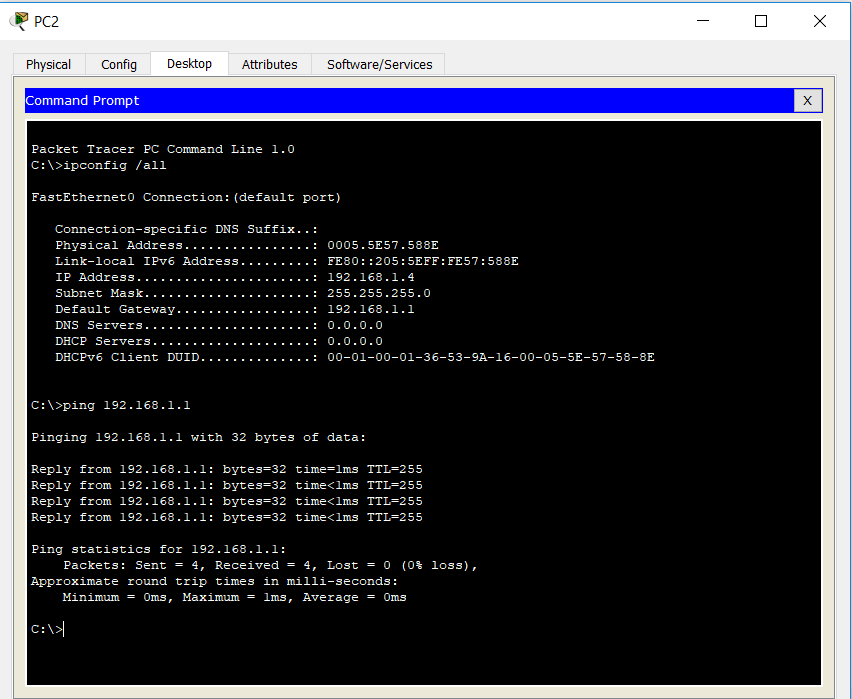The image size is (852, 699).
Task: Click the ipconfig /all command text
Action: tap(116, 164)
